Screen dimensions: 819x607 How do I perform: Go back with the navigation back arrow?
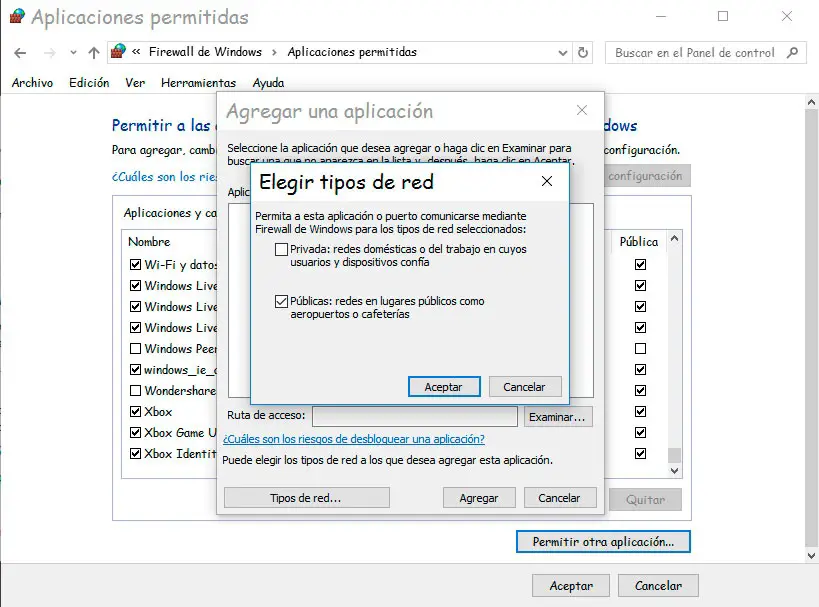tap(20, 53)
